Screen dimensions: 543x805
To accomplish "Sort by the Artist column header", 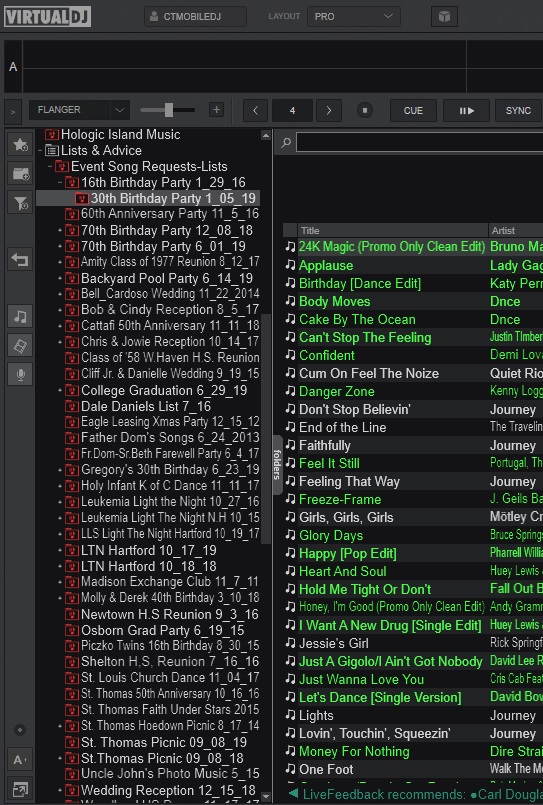I will [x=516, y=231].
